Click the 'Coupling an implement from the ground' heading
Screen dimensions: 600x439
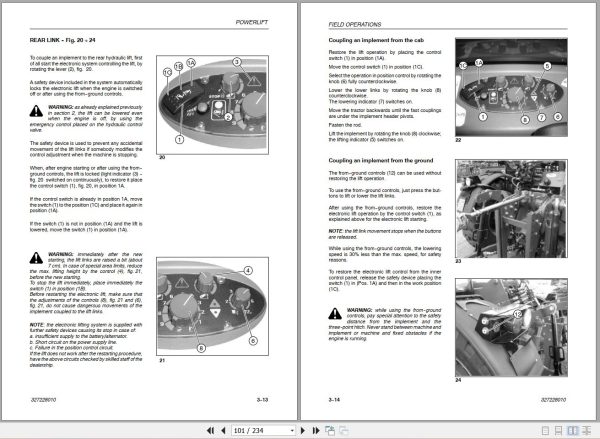381,160
